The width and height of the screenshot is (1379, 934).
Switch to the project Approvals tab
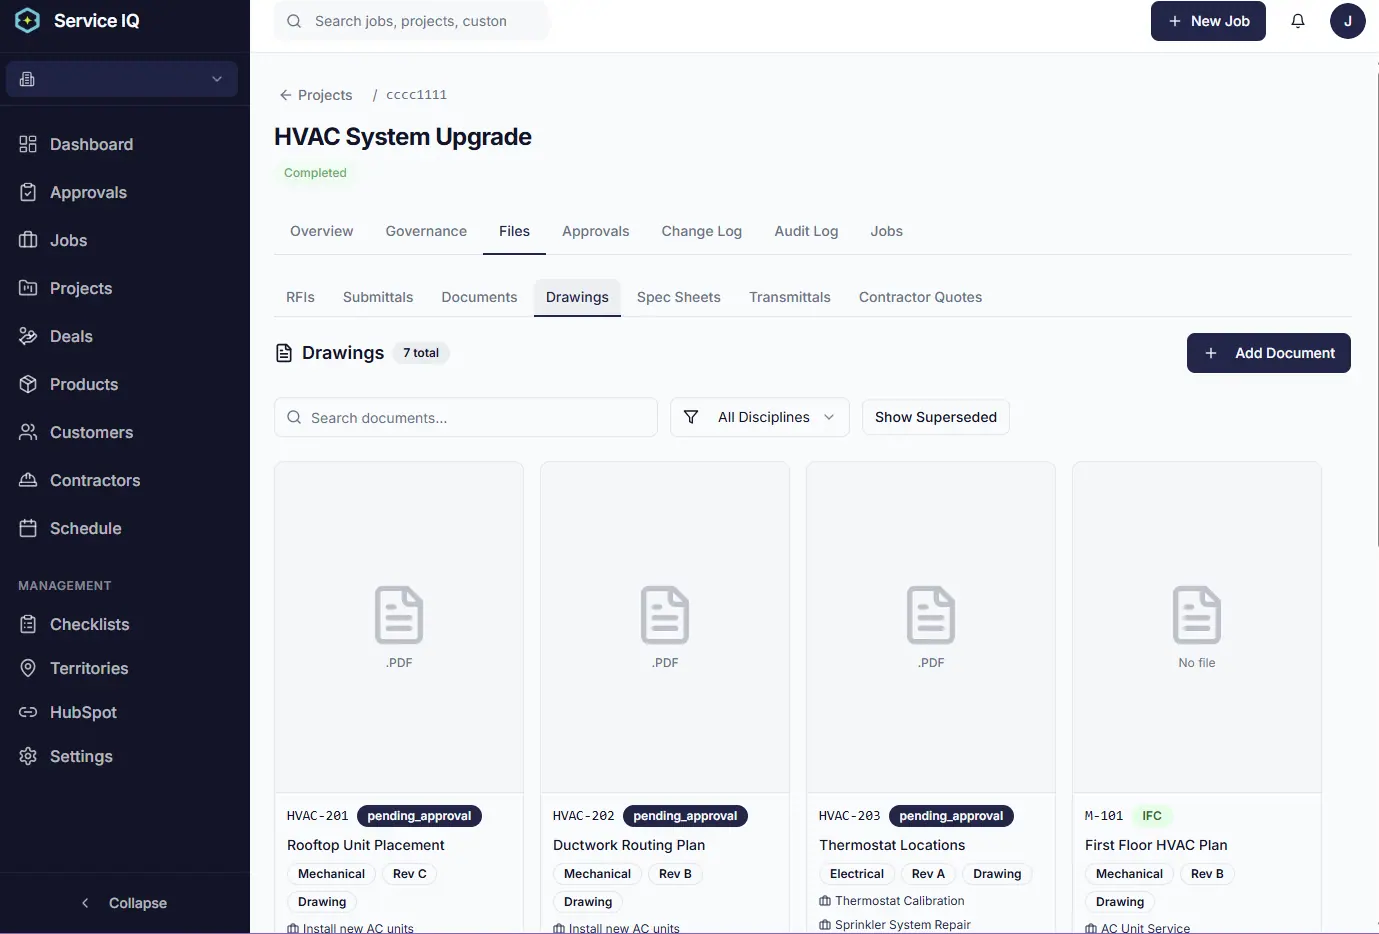point(595,231)
